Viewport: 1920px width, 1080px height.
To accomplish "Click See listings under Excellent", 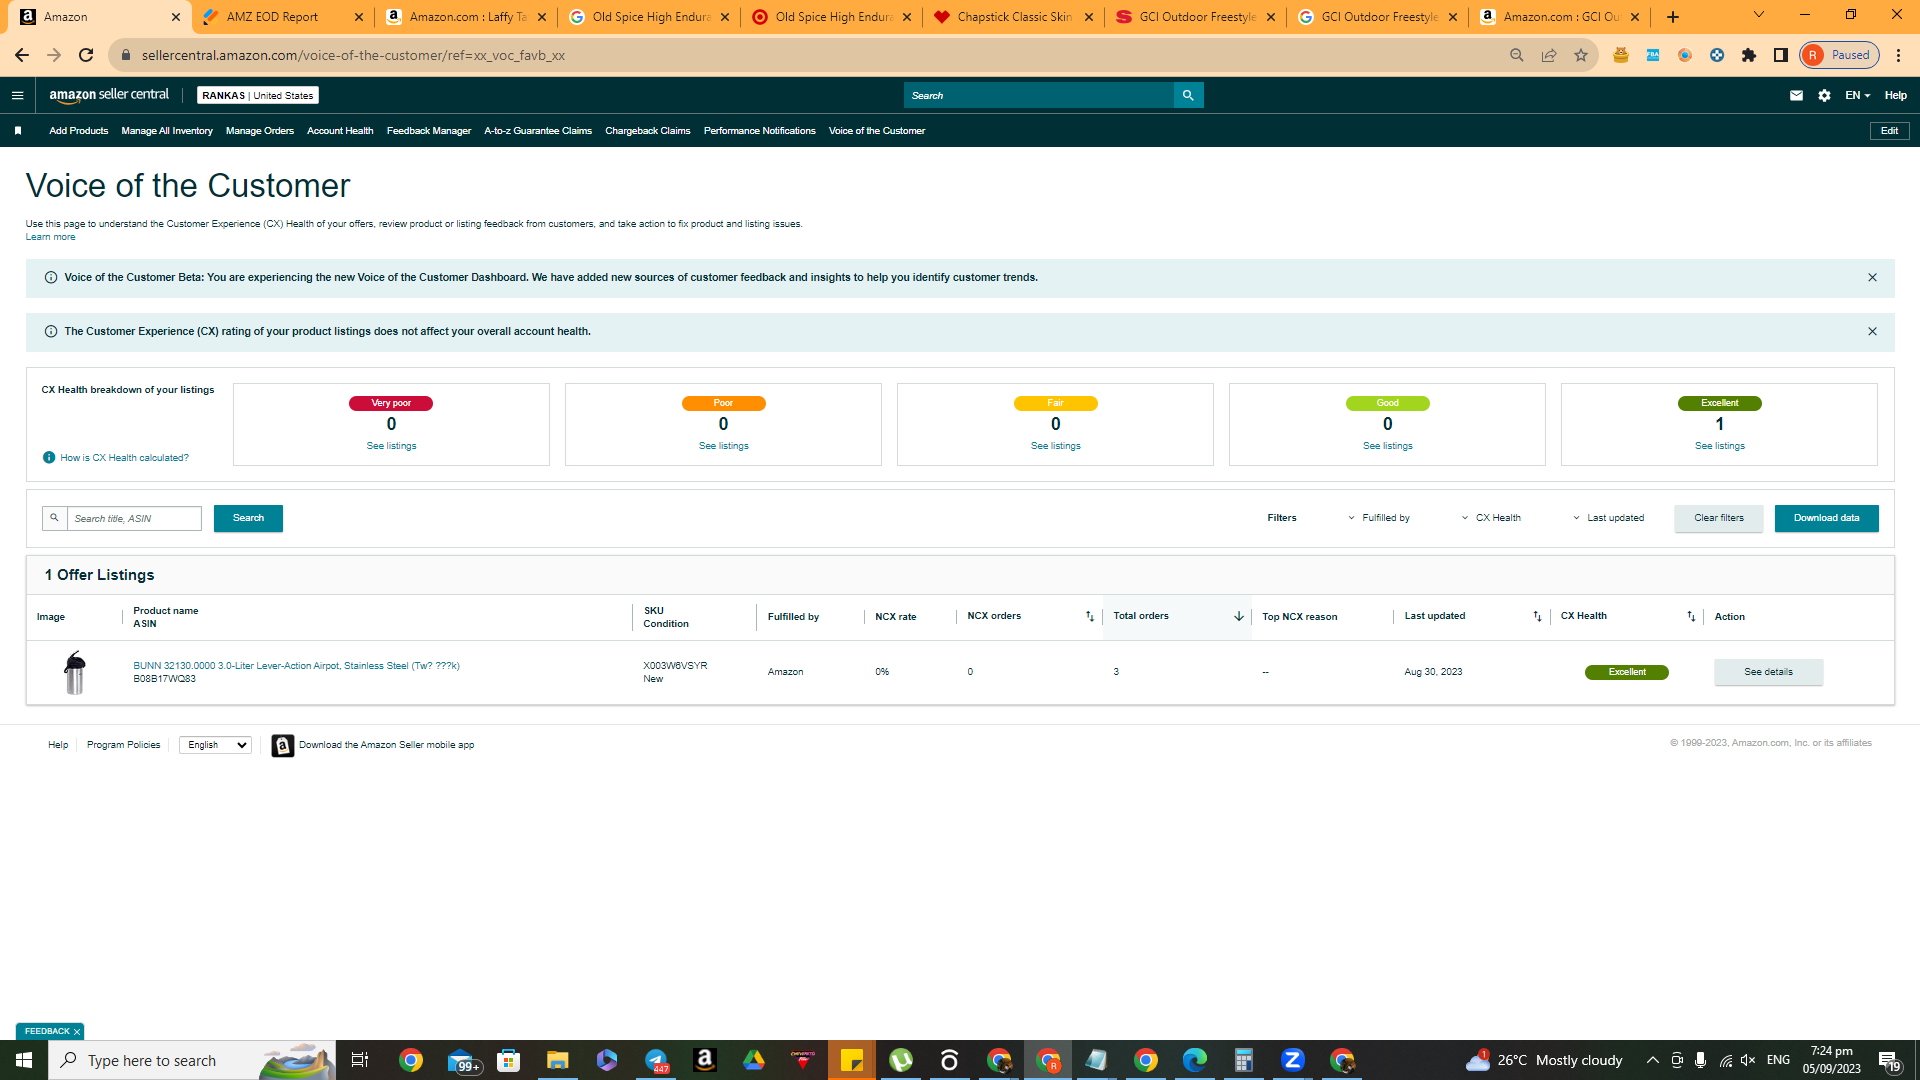I will (x=1720, y=446).
